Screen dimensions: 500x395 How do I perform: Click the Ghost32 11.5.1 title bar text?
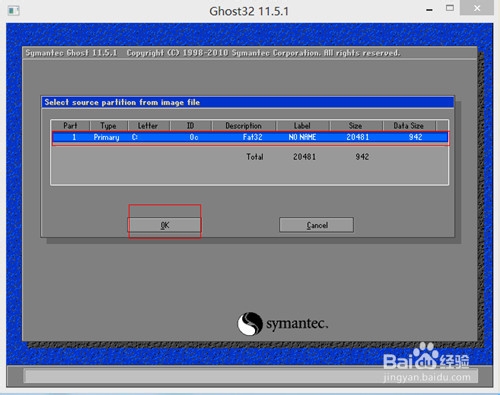[x=249, y=11]
